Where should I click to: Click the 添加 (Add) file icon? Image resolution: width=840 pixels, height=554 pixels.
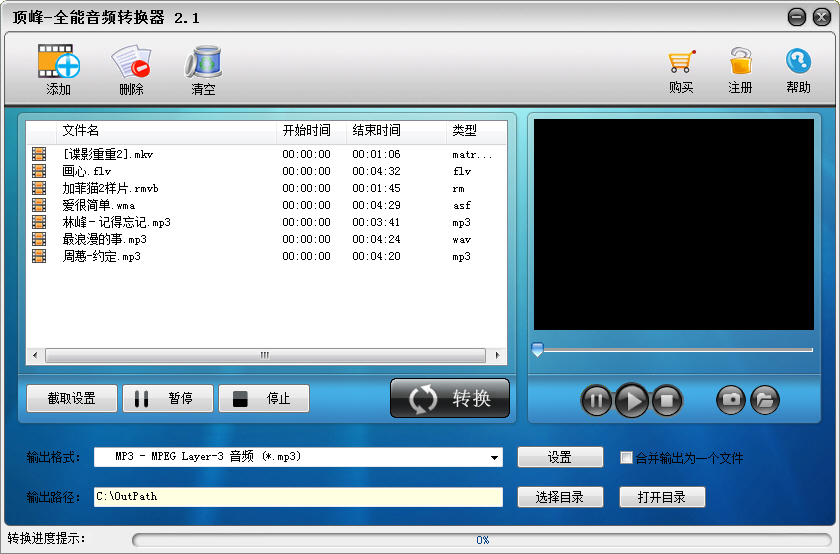58,63
